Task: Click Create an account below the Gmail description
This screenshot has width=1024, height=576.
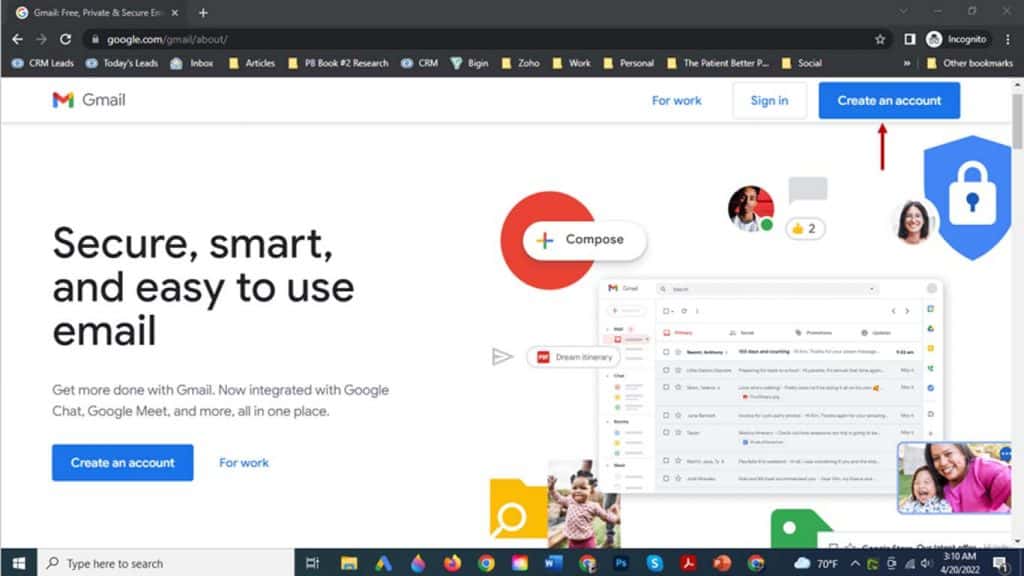Action: (x=123, y=462)
